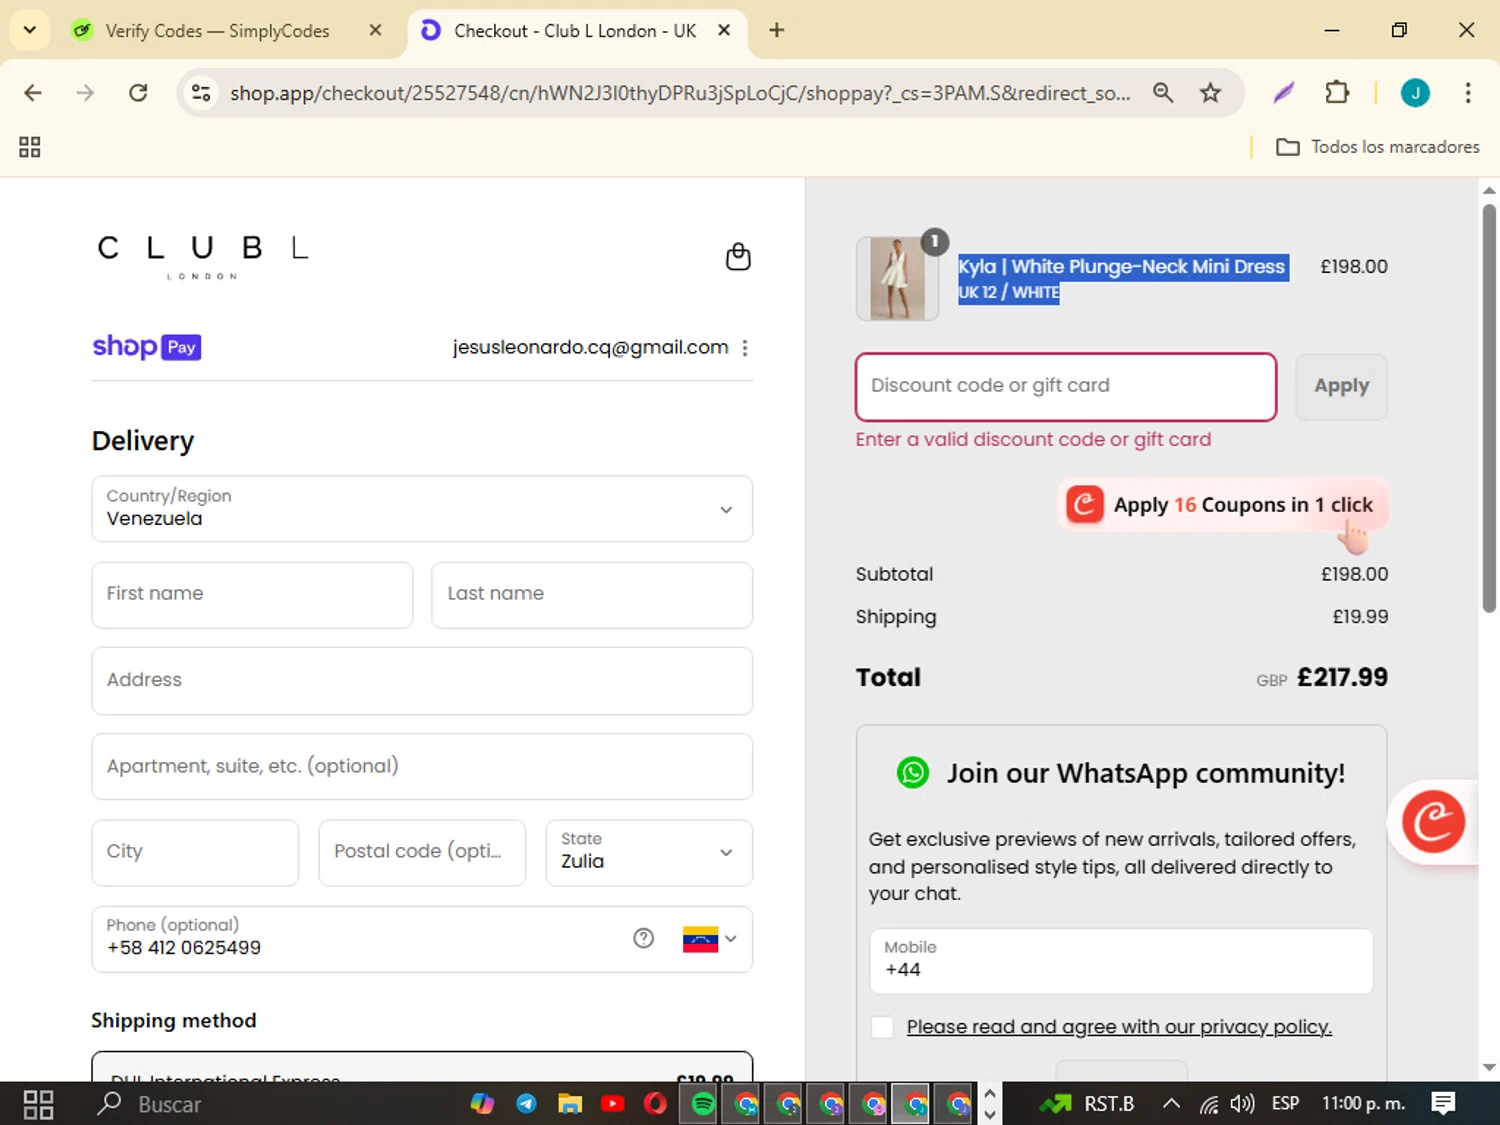Focus the Apartment, suite field
The height and width of the screenshot is (1125, 1500).
coord(422,767)
